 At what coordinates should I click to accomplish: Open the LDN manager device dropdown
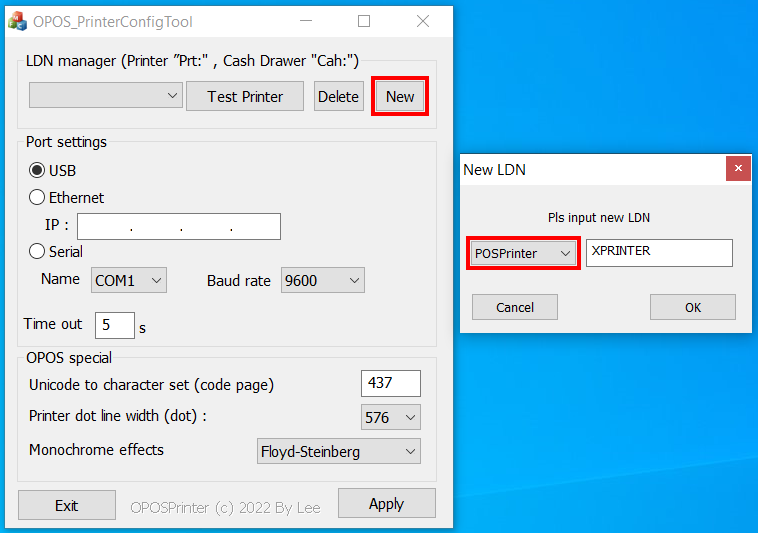click(105, 96)
